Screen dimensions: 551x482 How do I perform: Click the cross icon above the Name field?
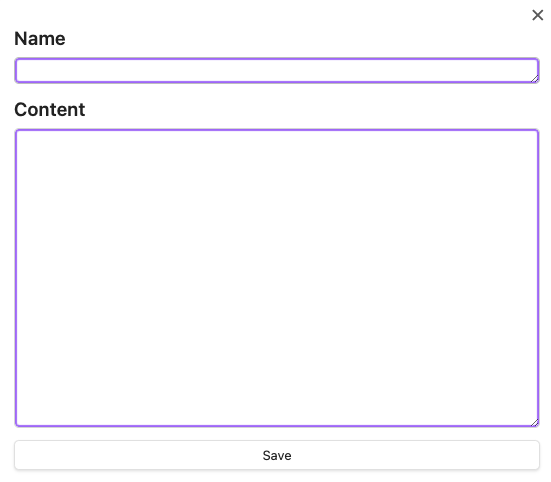537,15
